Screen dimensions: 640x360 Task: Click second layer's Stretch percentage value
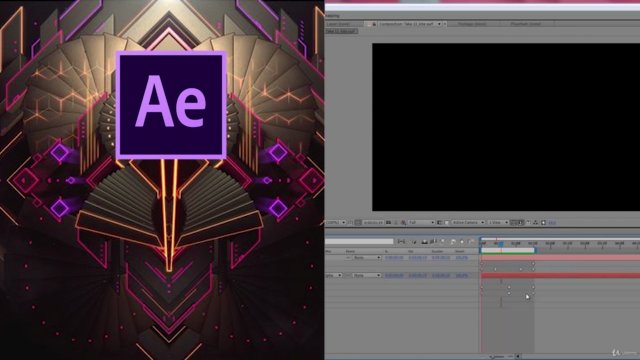pos(462,276)
